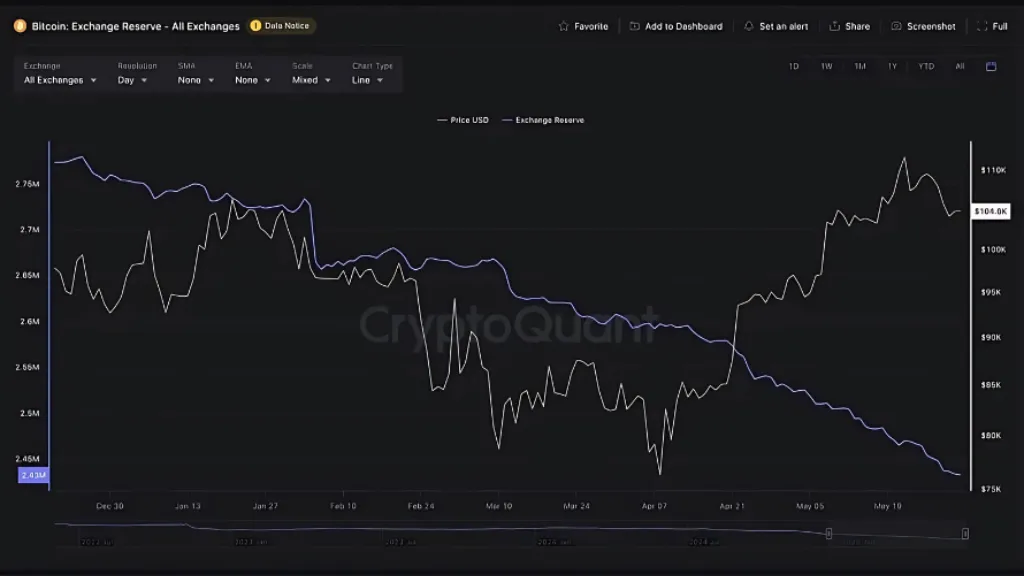The height and width of the screenshot is (576, 1024).
Task: Select the All time range
Action: click(x=959, y=66)
